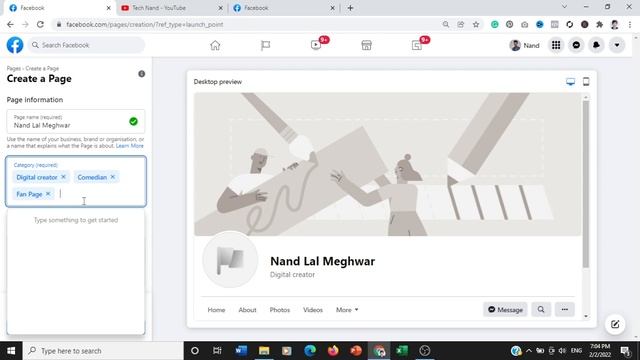Click the new message compose icon

click(x=615, y=324)
